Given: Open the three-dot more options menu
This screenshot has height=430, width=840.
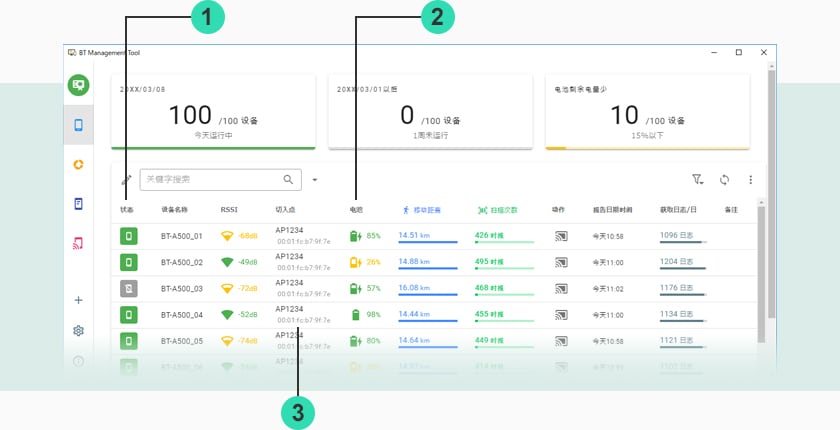Looking at the screenshot, I should (750, 180).
